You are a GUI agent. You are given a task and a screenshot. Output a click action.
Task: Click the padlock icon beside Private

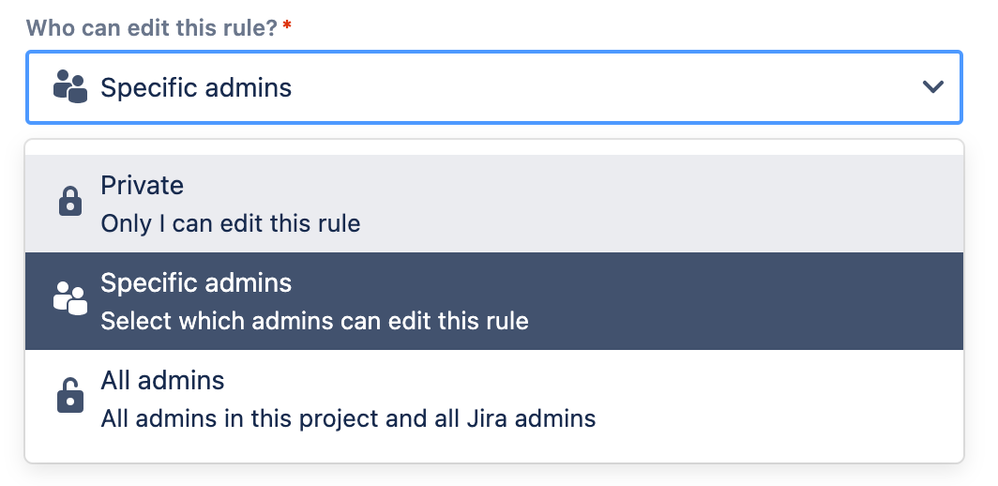point(70,202)
